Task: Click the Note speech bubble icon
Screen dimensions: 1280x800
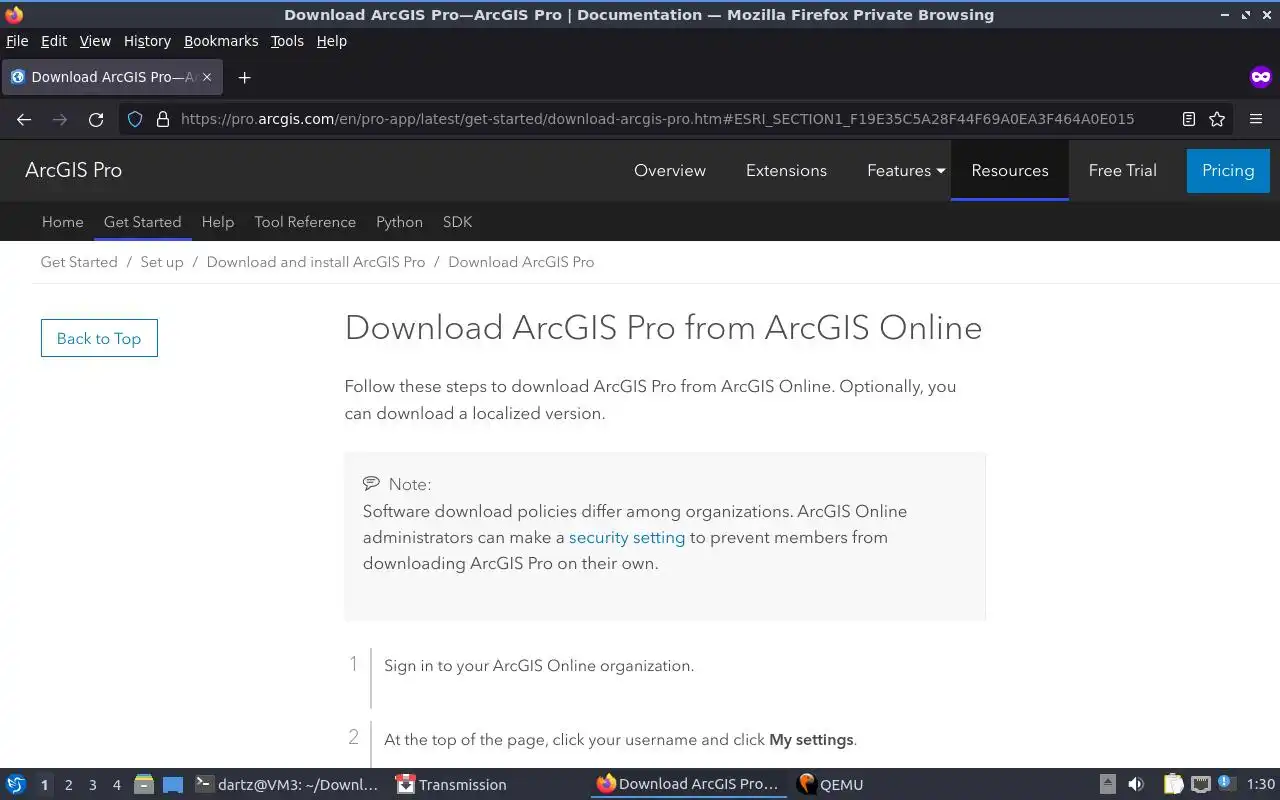Action: pos(371,483)
